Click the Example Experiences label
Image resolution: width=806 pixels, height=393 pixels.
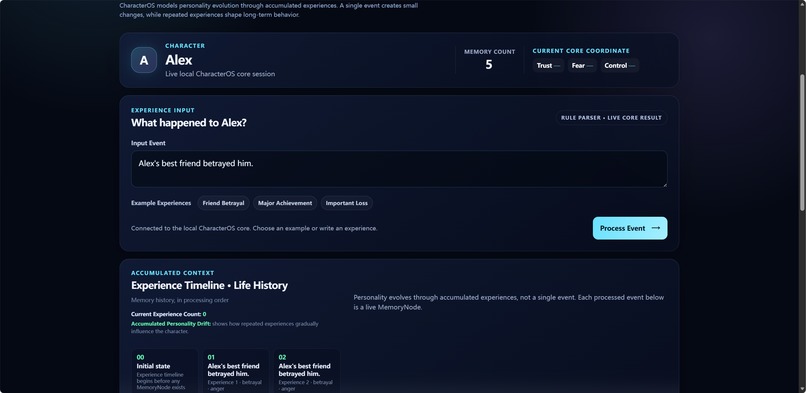pos(161,203)
